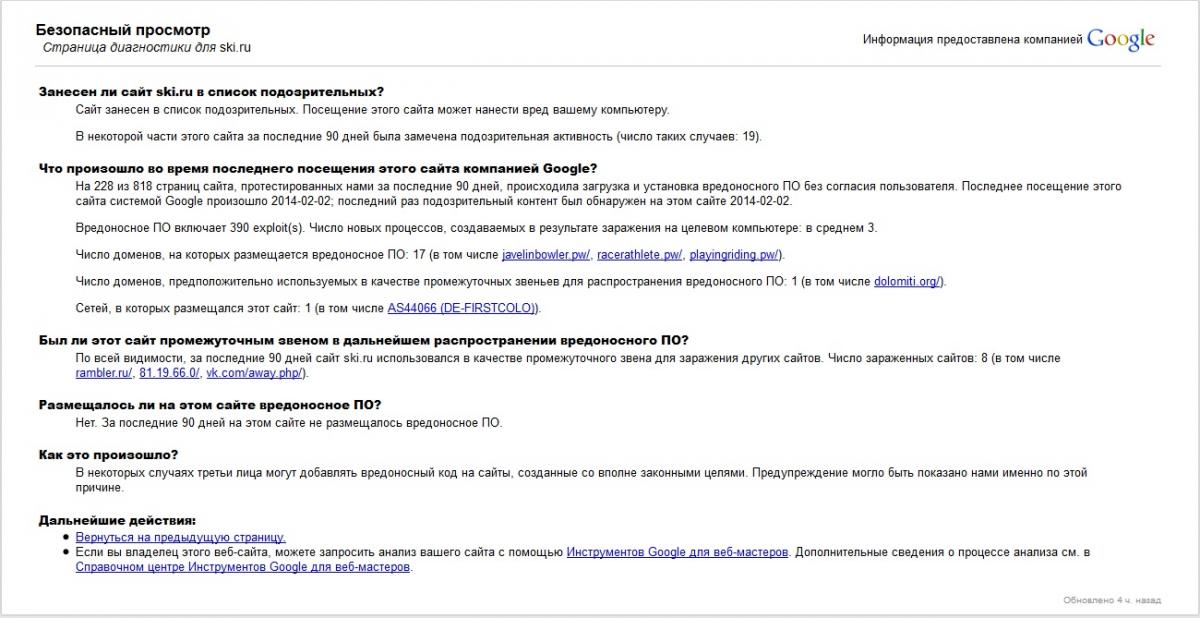Open the playingriding.pw/ link

pyautogui.click(x=735, y=254)
